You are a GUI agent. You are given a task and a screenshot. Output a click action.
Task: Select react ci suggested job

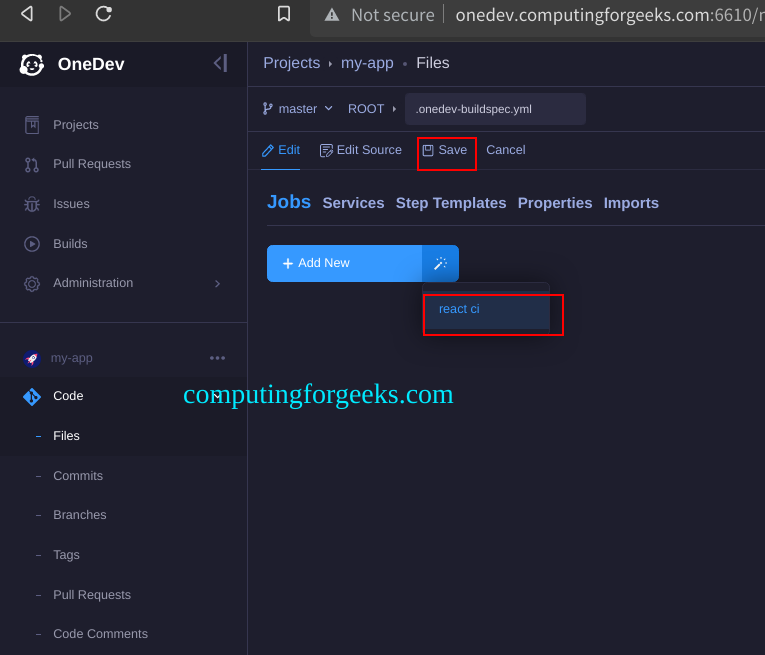pyautogui.click(x=487, y=309)
